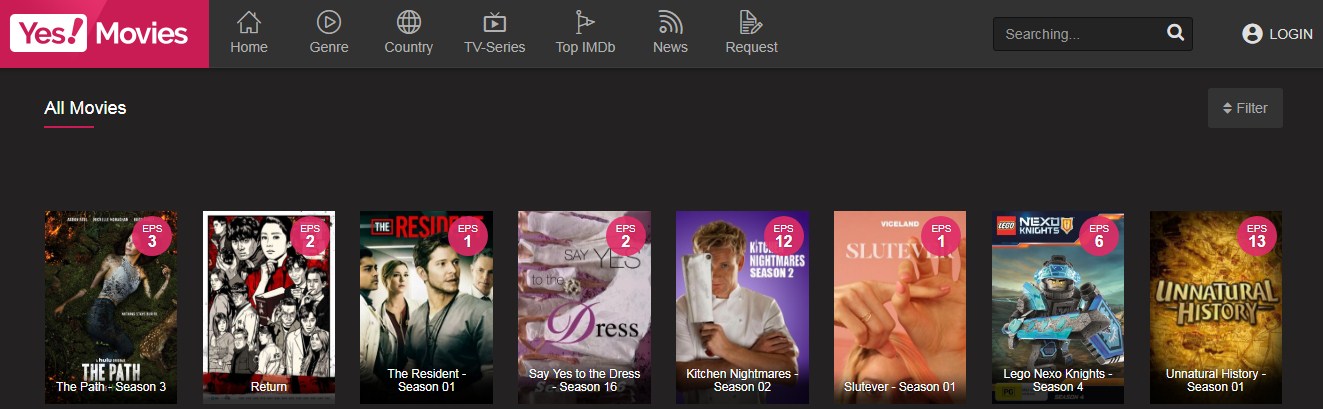Open Lego Nexo Knights - Season 4 poster
Viewport: 1323px width, 409px height.
point(1058,307)
